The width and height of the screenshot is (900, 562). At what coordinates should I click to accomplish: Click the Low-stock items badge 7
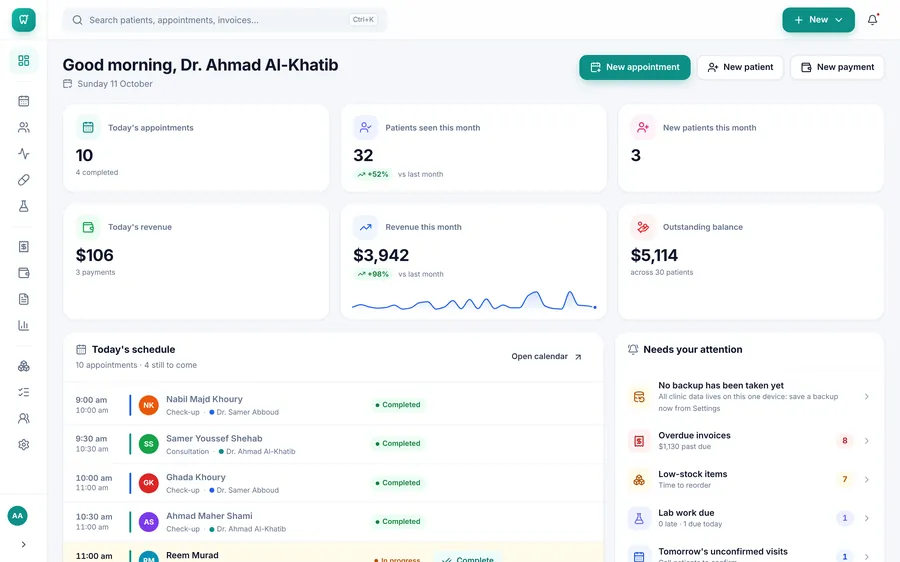click(x=844, y=479)
